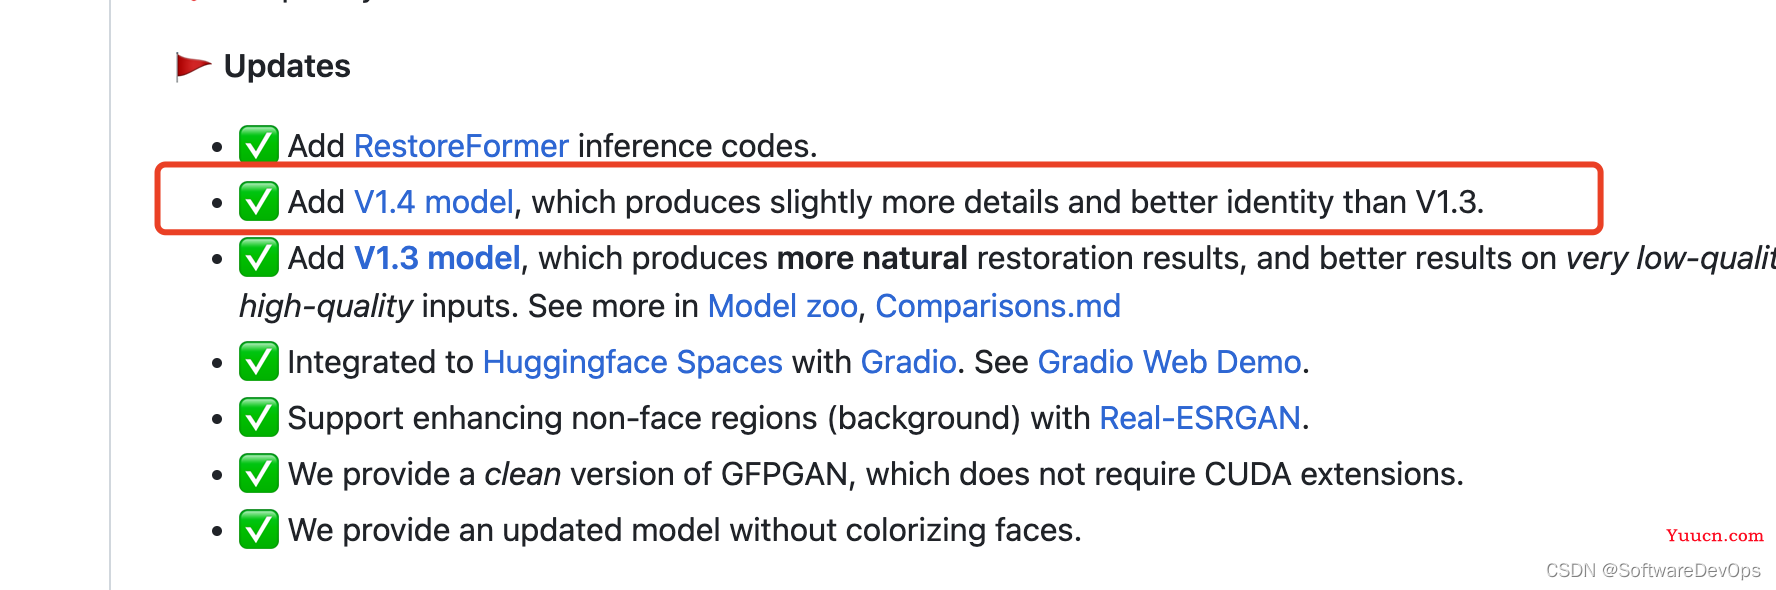1776x590 pixels.
Task: Click the Updates section heading
Action: click(287, 66)
